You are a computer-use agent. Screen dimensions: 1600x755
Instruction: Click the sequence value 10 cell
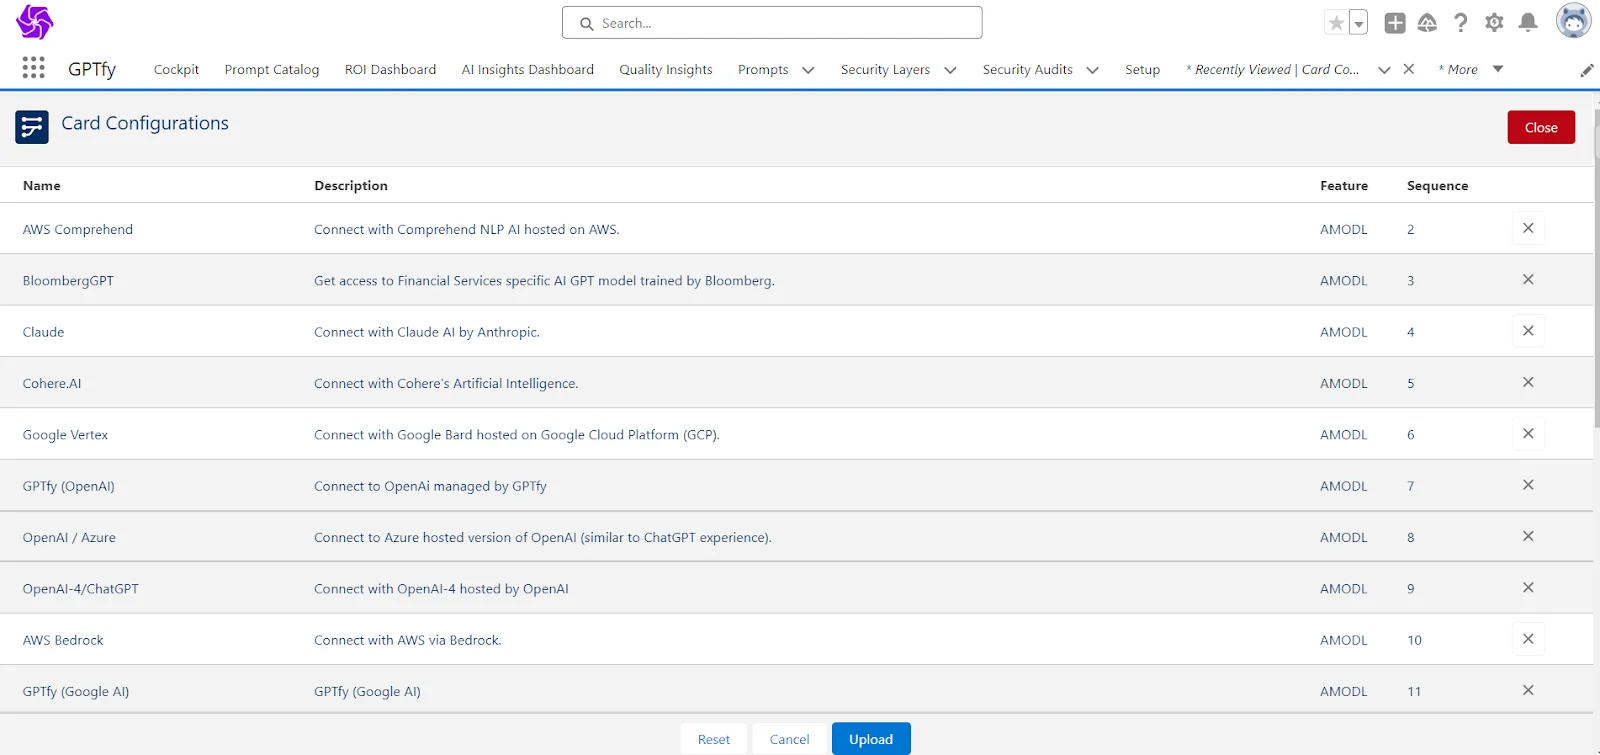[x=1414, y=640]
